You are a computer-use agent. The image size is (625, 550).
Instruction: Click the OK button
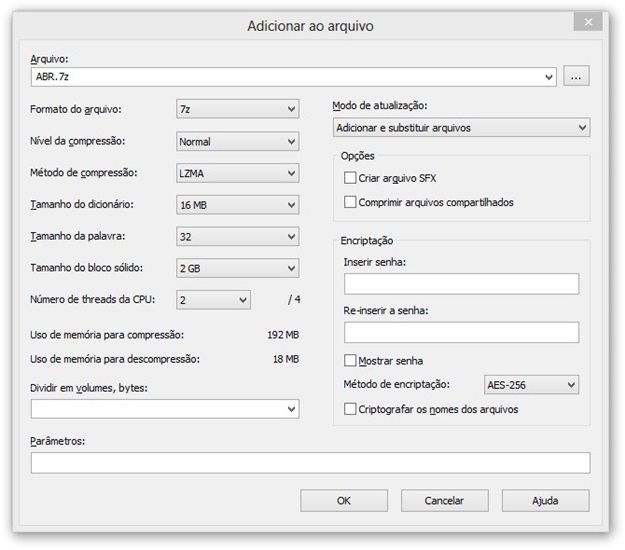(x=344, y=501)
